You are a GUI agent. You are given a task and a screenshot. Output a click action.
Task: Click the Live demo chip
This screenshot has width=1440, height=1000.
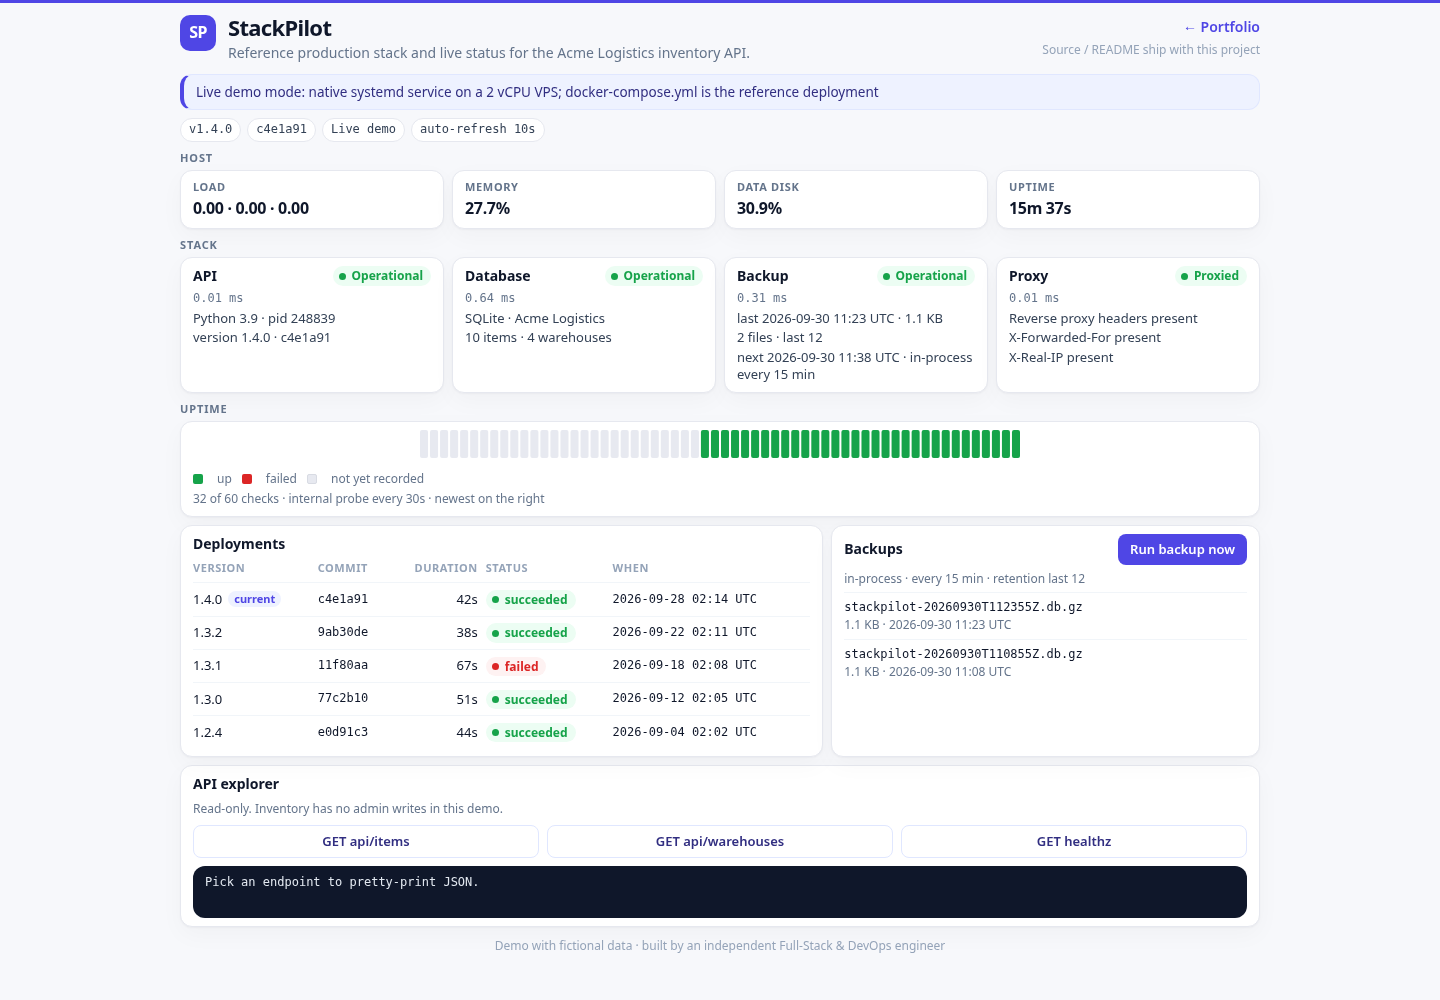pyautogui.click(x=363, y=130)
